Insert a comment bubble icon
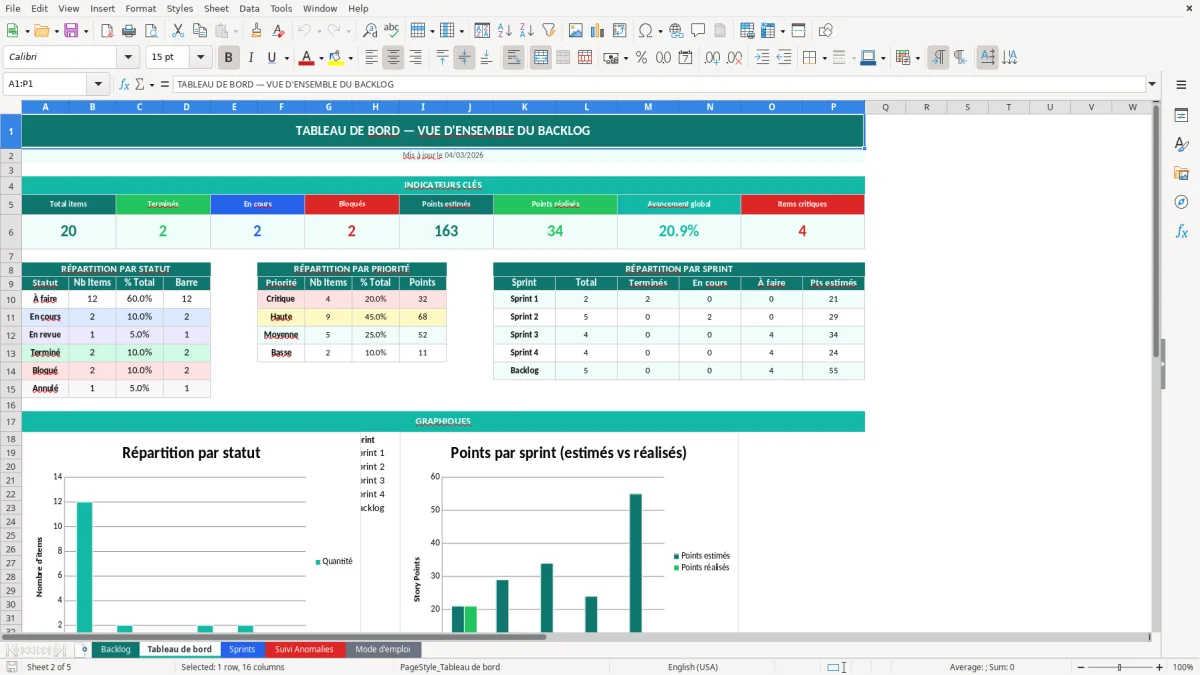 (x=698, y=31)
